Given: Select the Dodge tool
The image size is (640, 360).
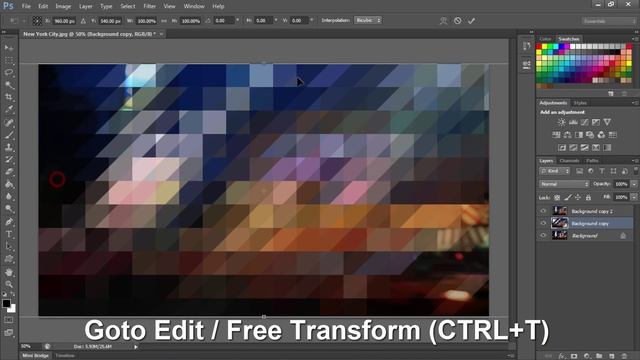Looking at the screenshot, I should [9, 209].
